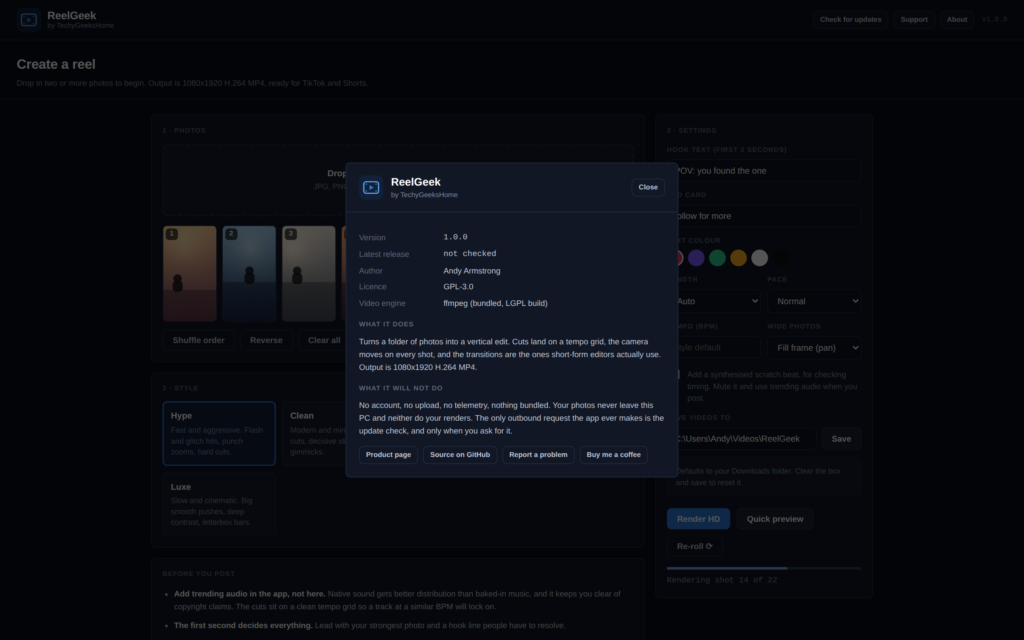Click the version value 1.0.0 in the dialog
Image resolution: width=1024 pixels, height=640 pixels.
coord(455,237)
